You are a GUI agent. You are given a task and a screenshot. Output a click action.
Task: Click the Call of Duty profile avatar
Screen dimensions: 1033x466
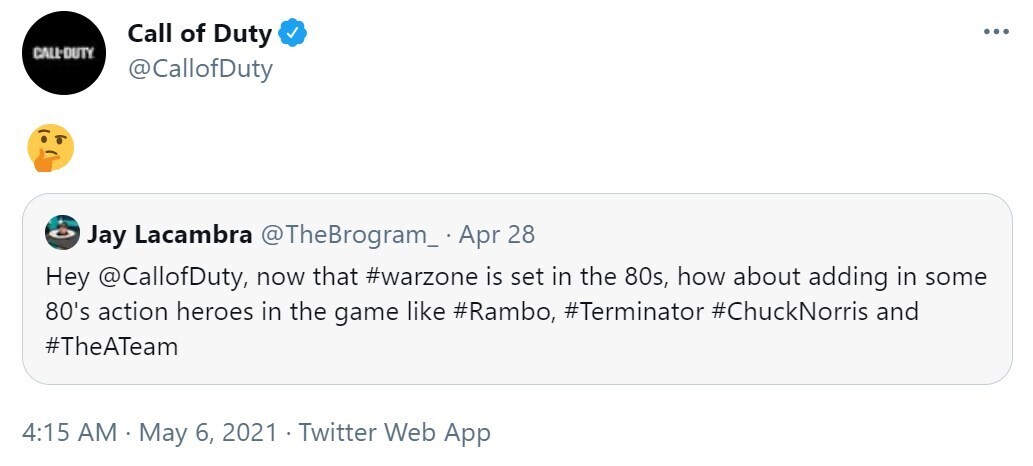[64, 53]
